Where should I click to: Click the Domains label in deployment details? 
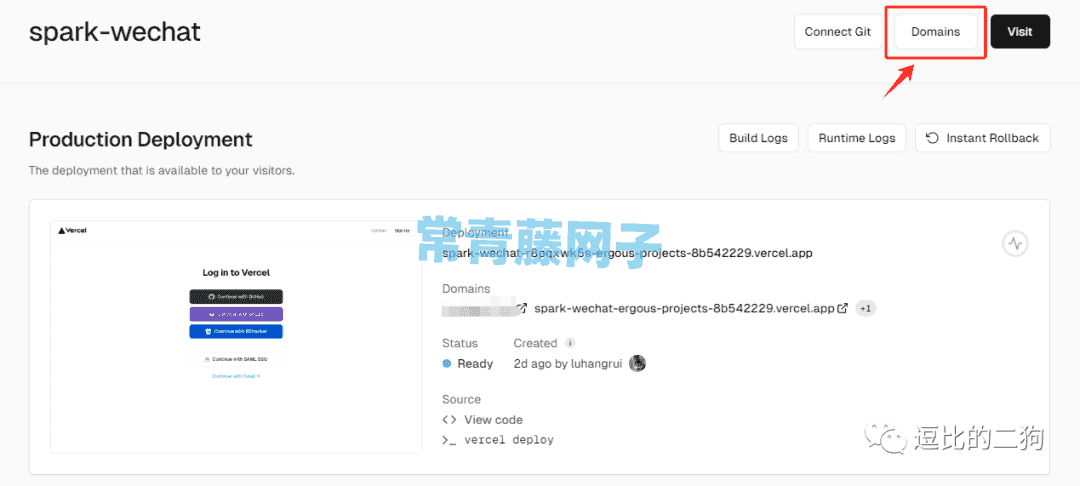[466, 288]
